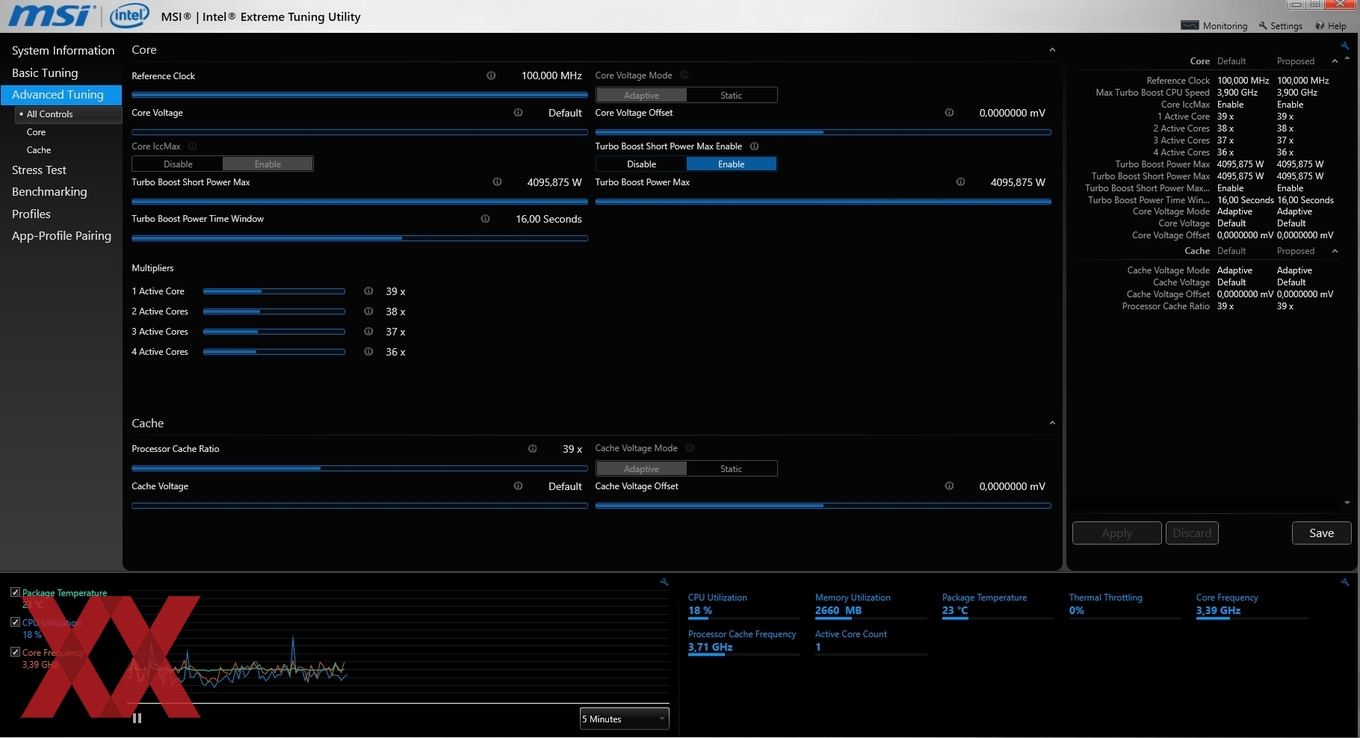Adjust Cache Voltage Offset slider
The width and height of the screenshot is (1360, 738).
pyautogui.click(x=823, y=505)
